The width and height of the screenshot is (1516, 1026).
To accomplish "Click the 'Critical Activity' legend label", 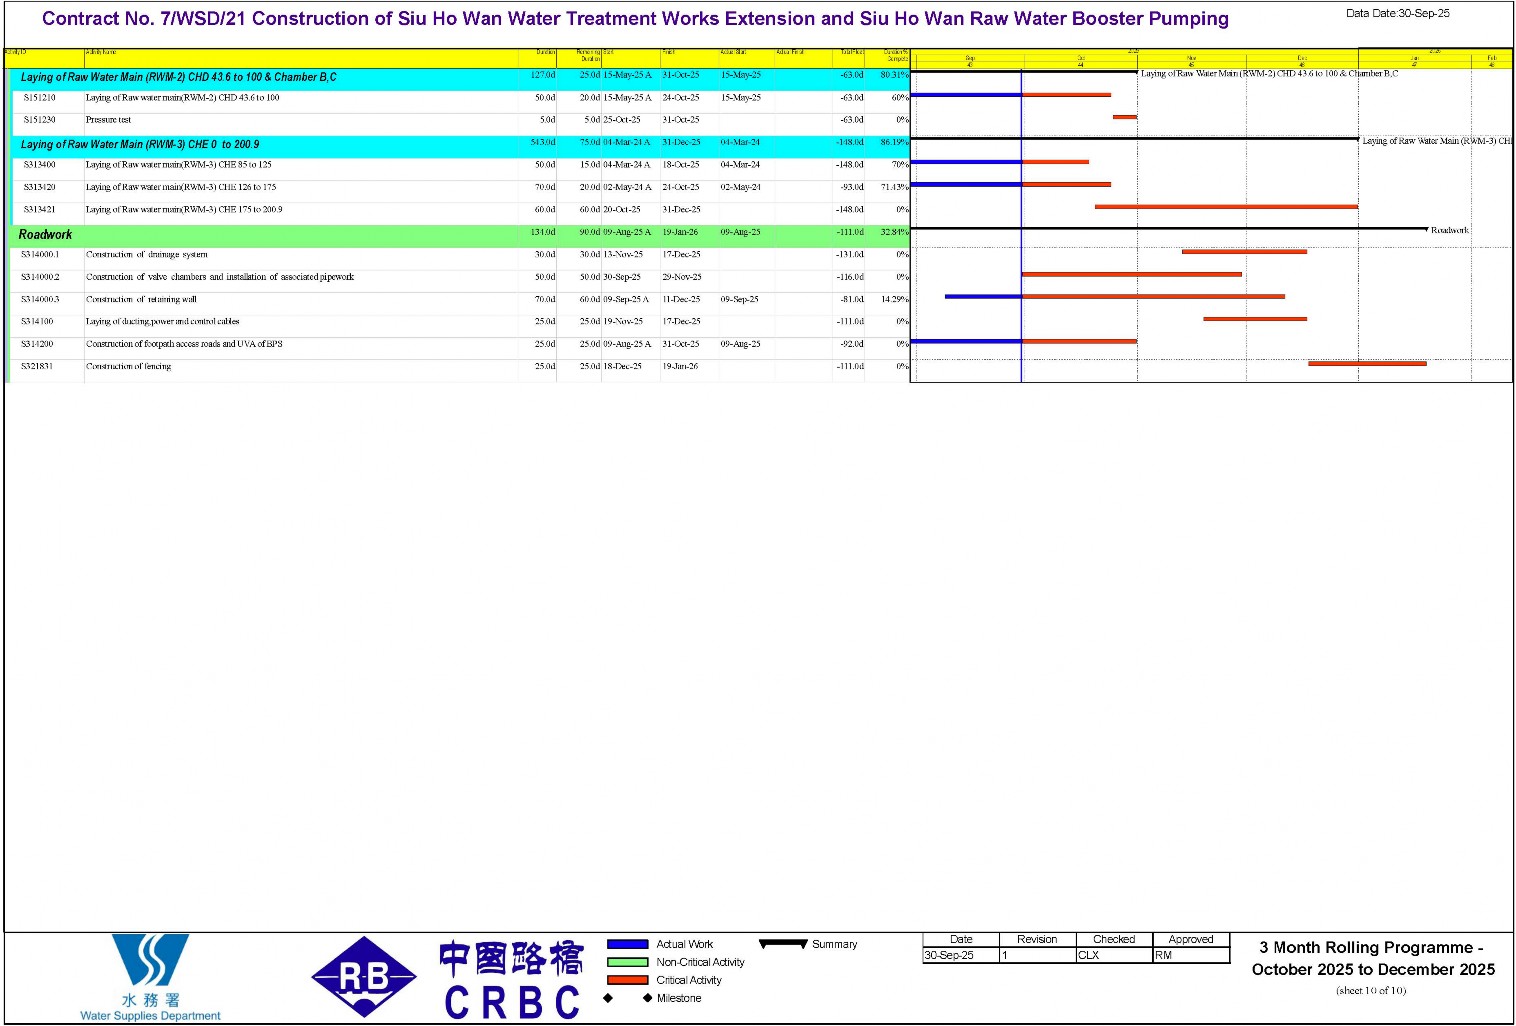I will 689,980.
